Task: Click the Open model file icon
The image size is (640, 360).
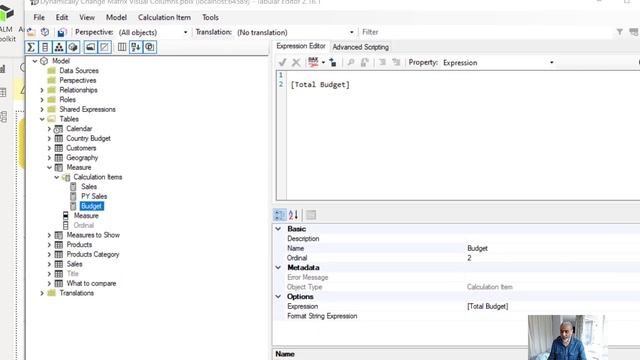Action: point(31,32)
